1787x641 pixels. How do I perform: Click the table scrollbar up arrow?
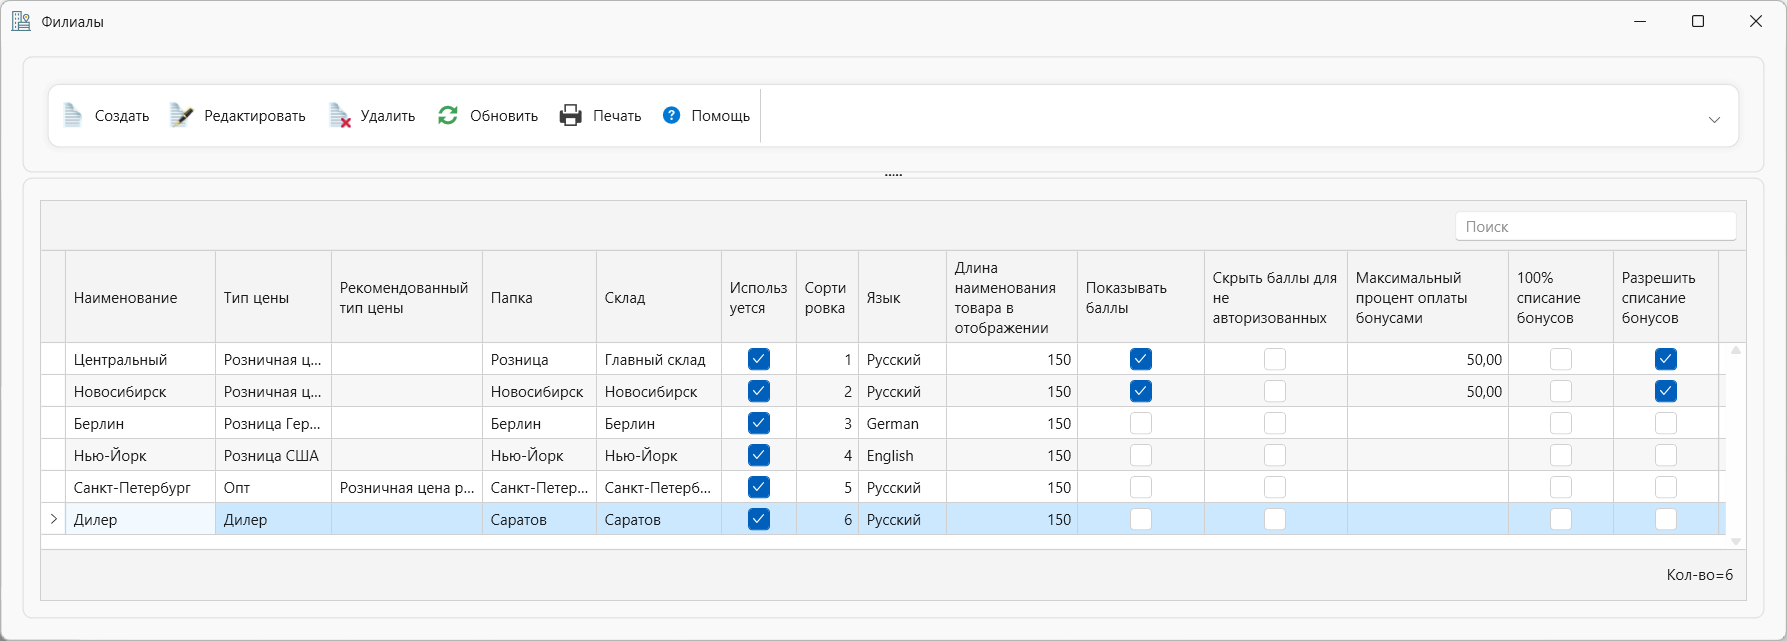point(1736,350)
